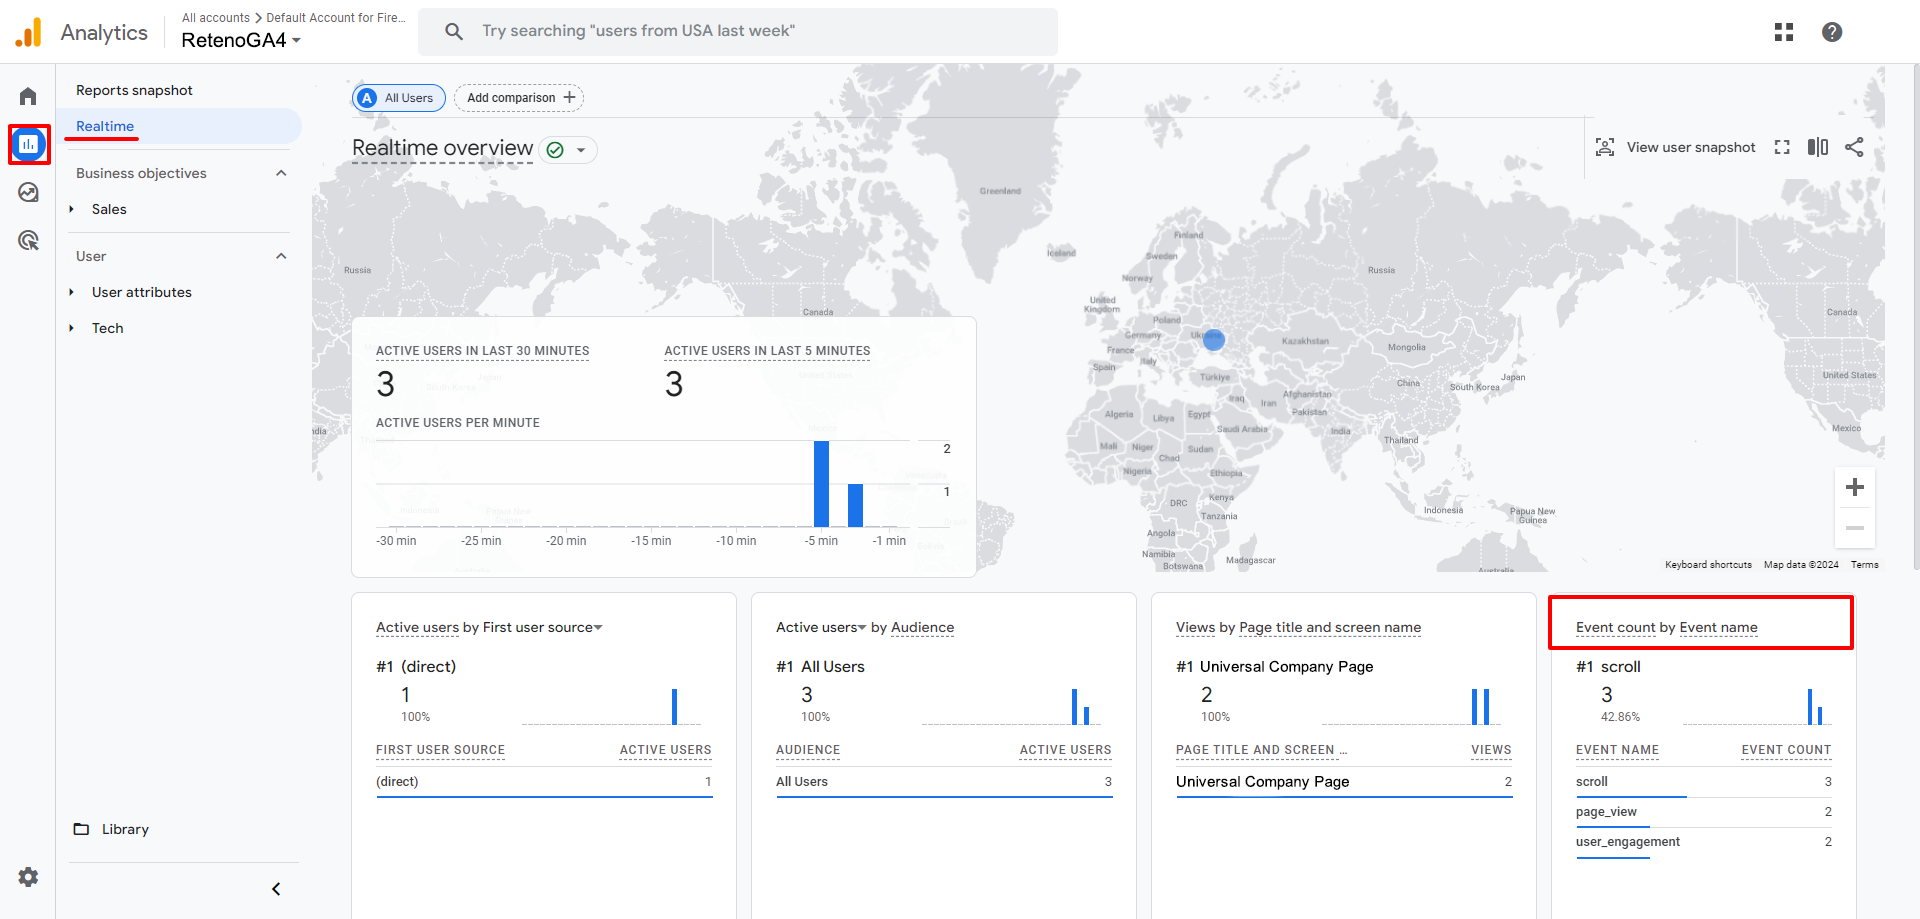Open the Realtime overview title dropdown arrow
1920x919 pixels.
pos(581,150)
